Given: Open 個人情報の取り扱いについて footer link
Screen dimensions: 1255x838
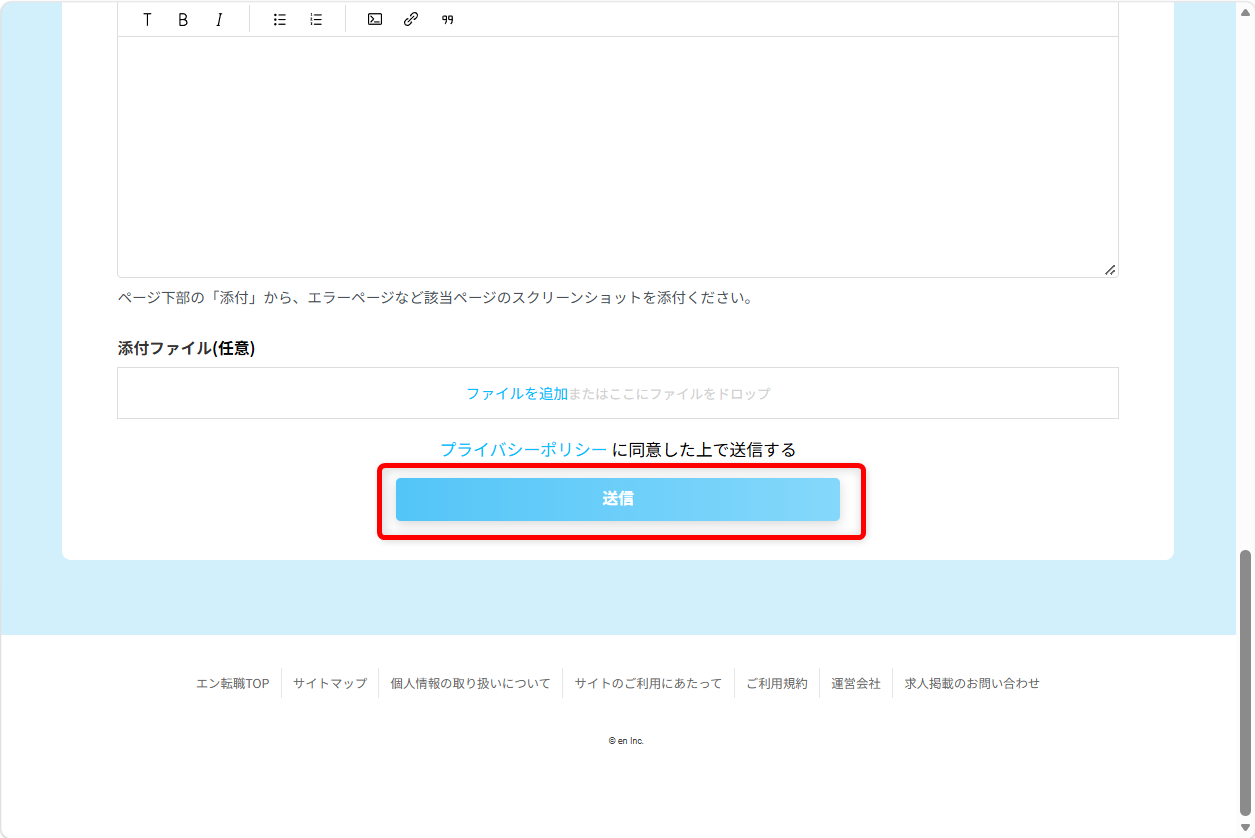Looking at the screenshot, I should click(470, 684).
